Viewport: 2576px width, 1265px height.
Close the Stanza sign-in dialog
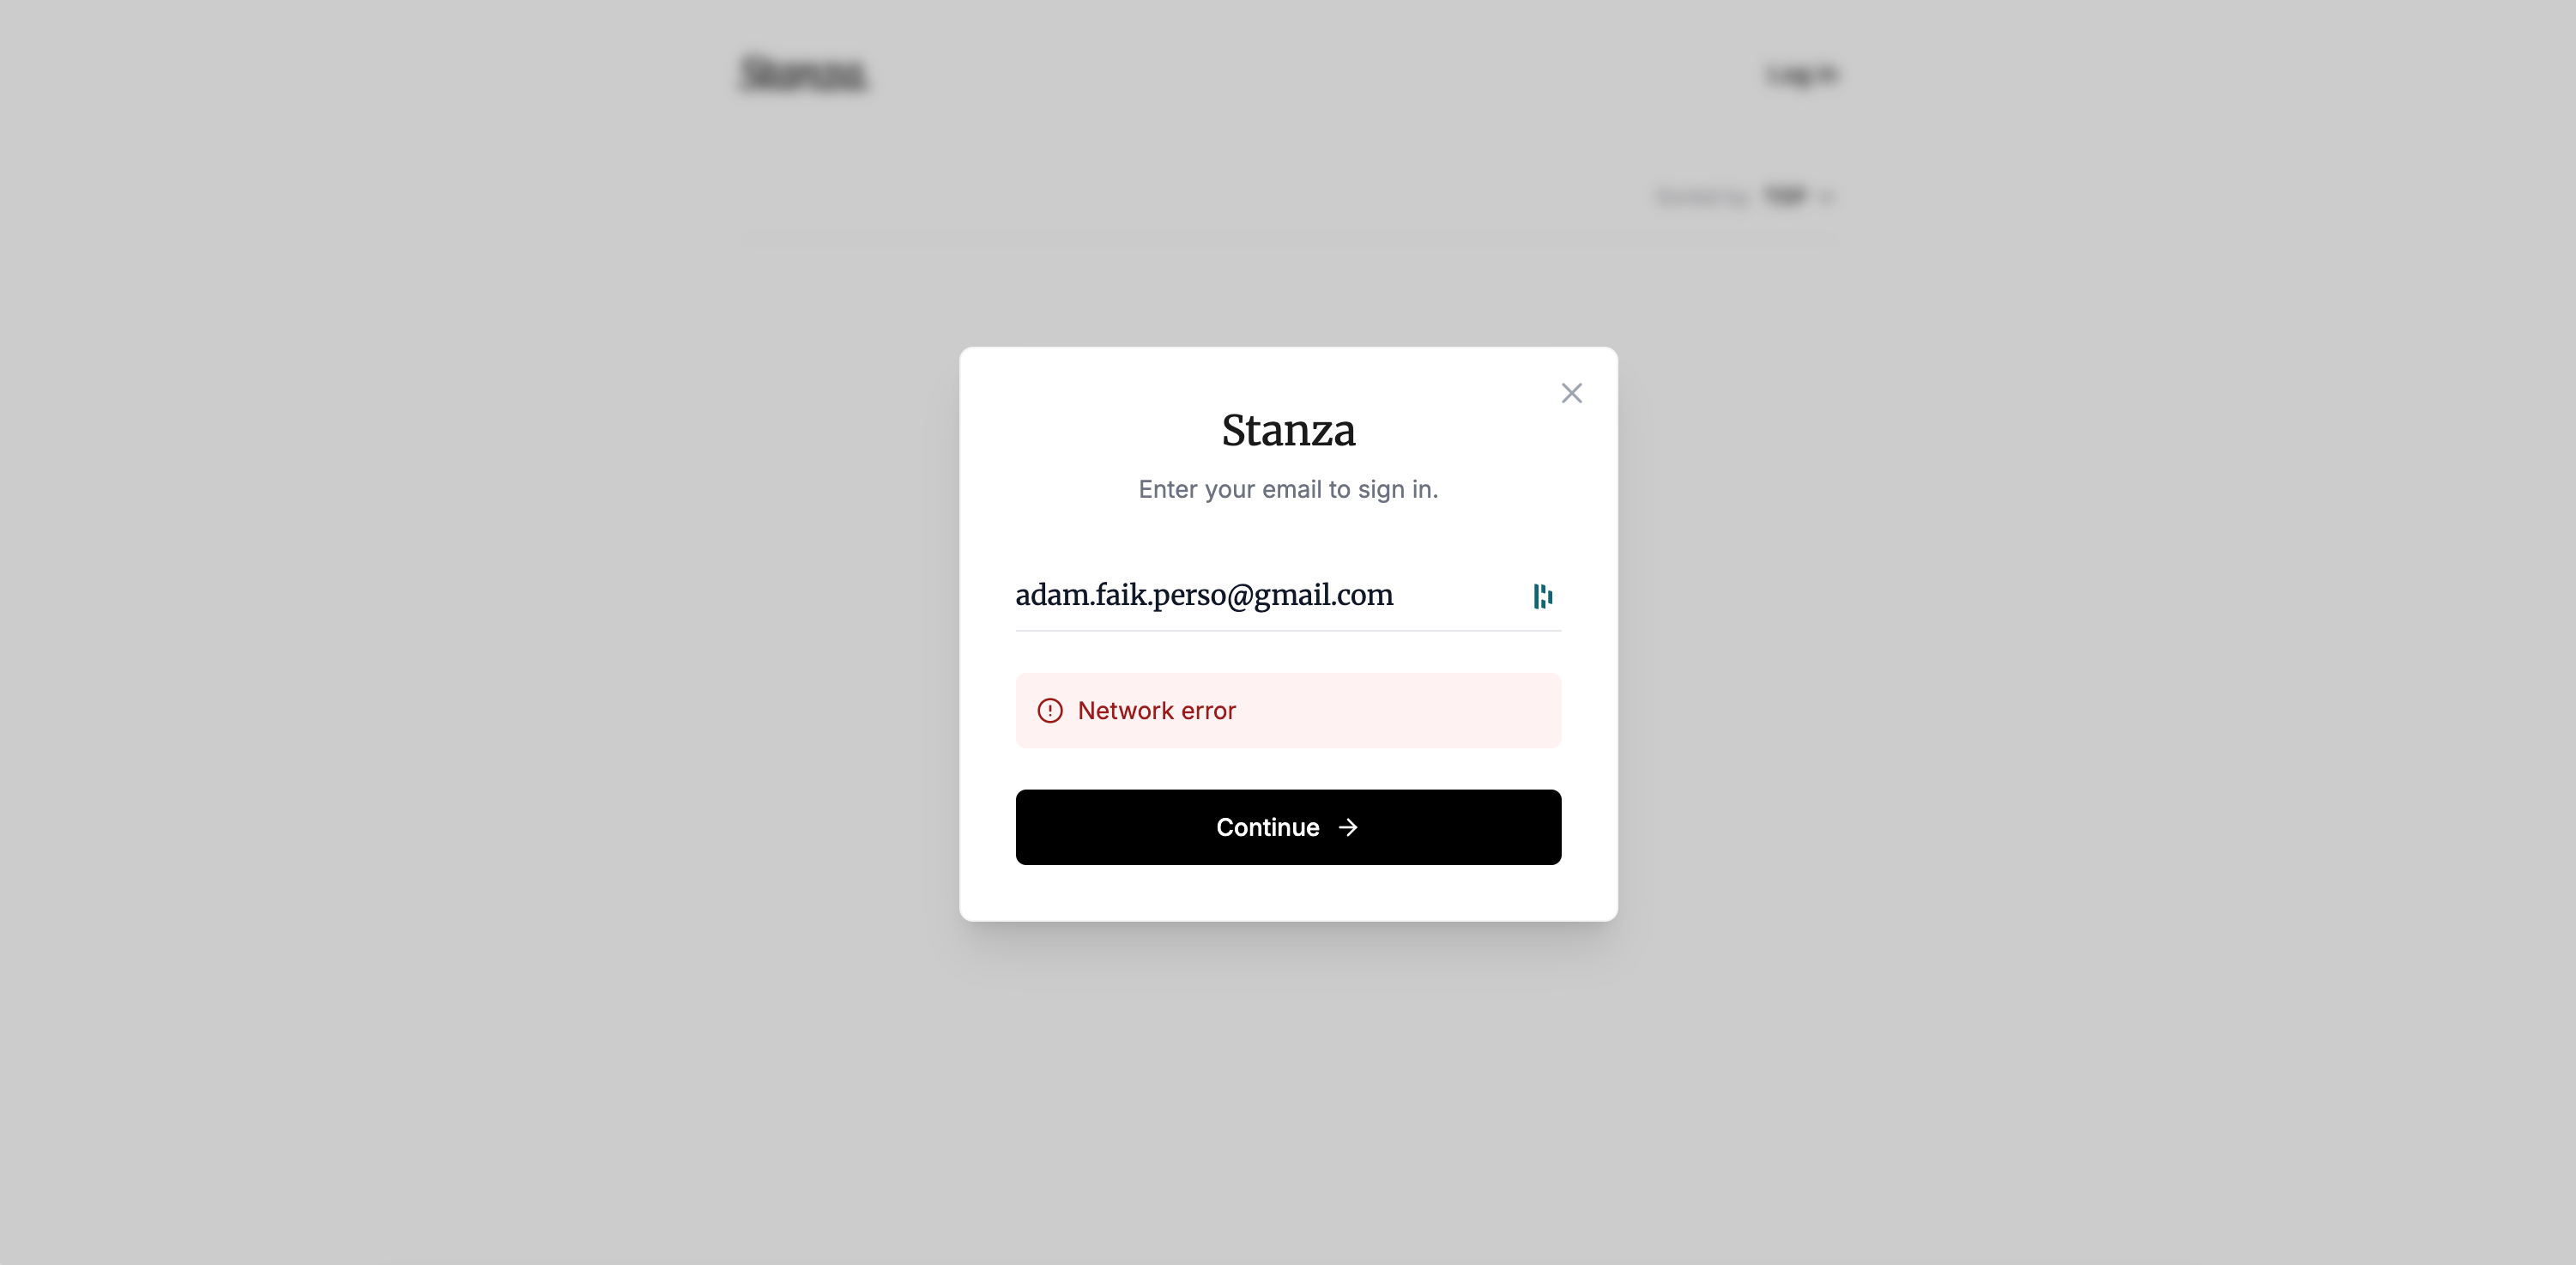(x=1571, y=393)
